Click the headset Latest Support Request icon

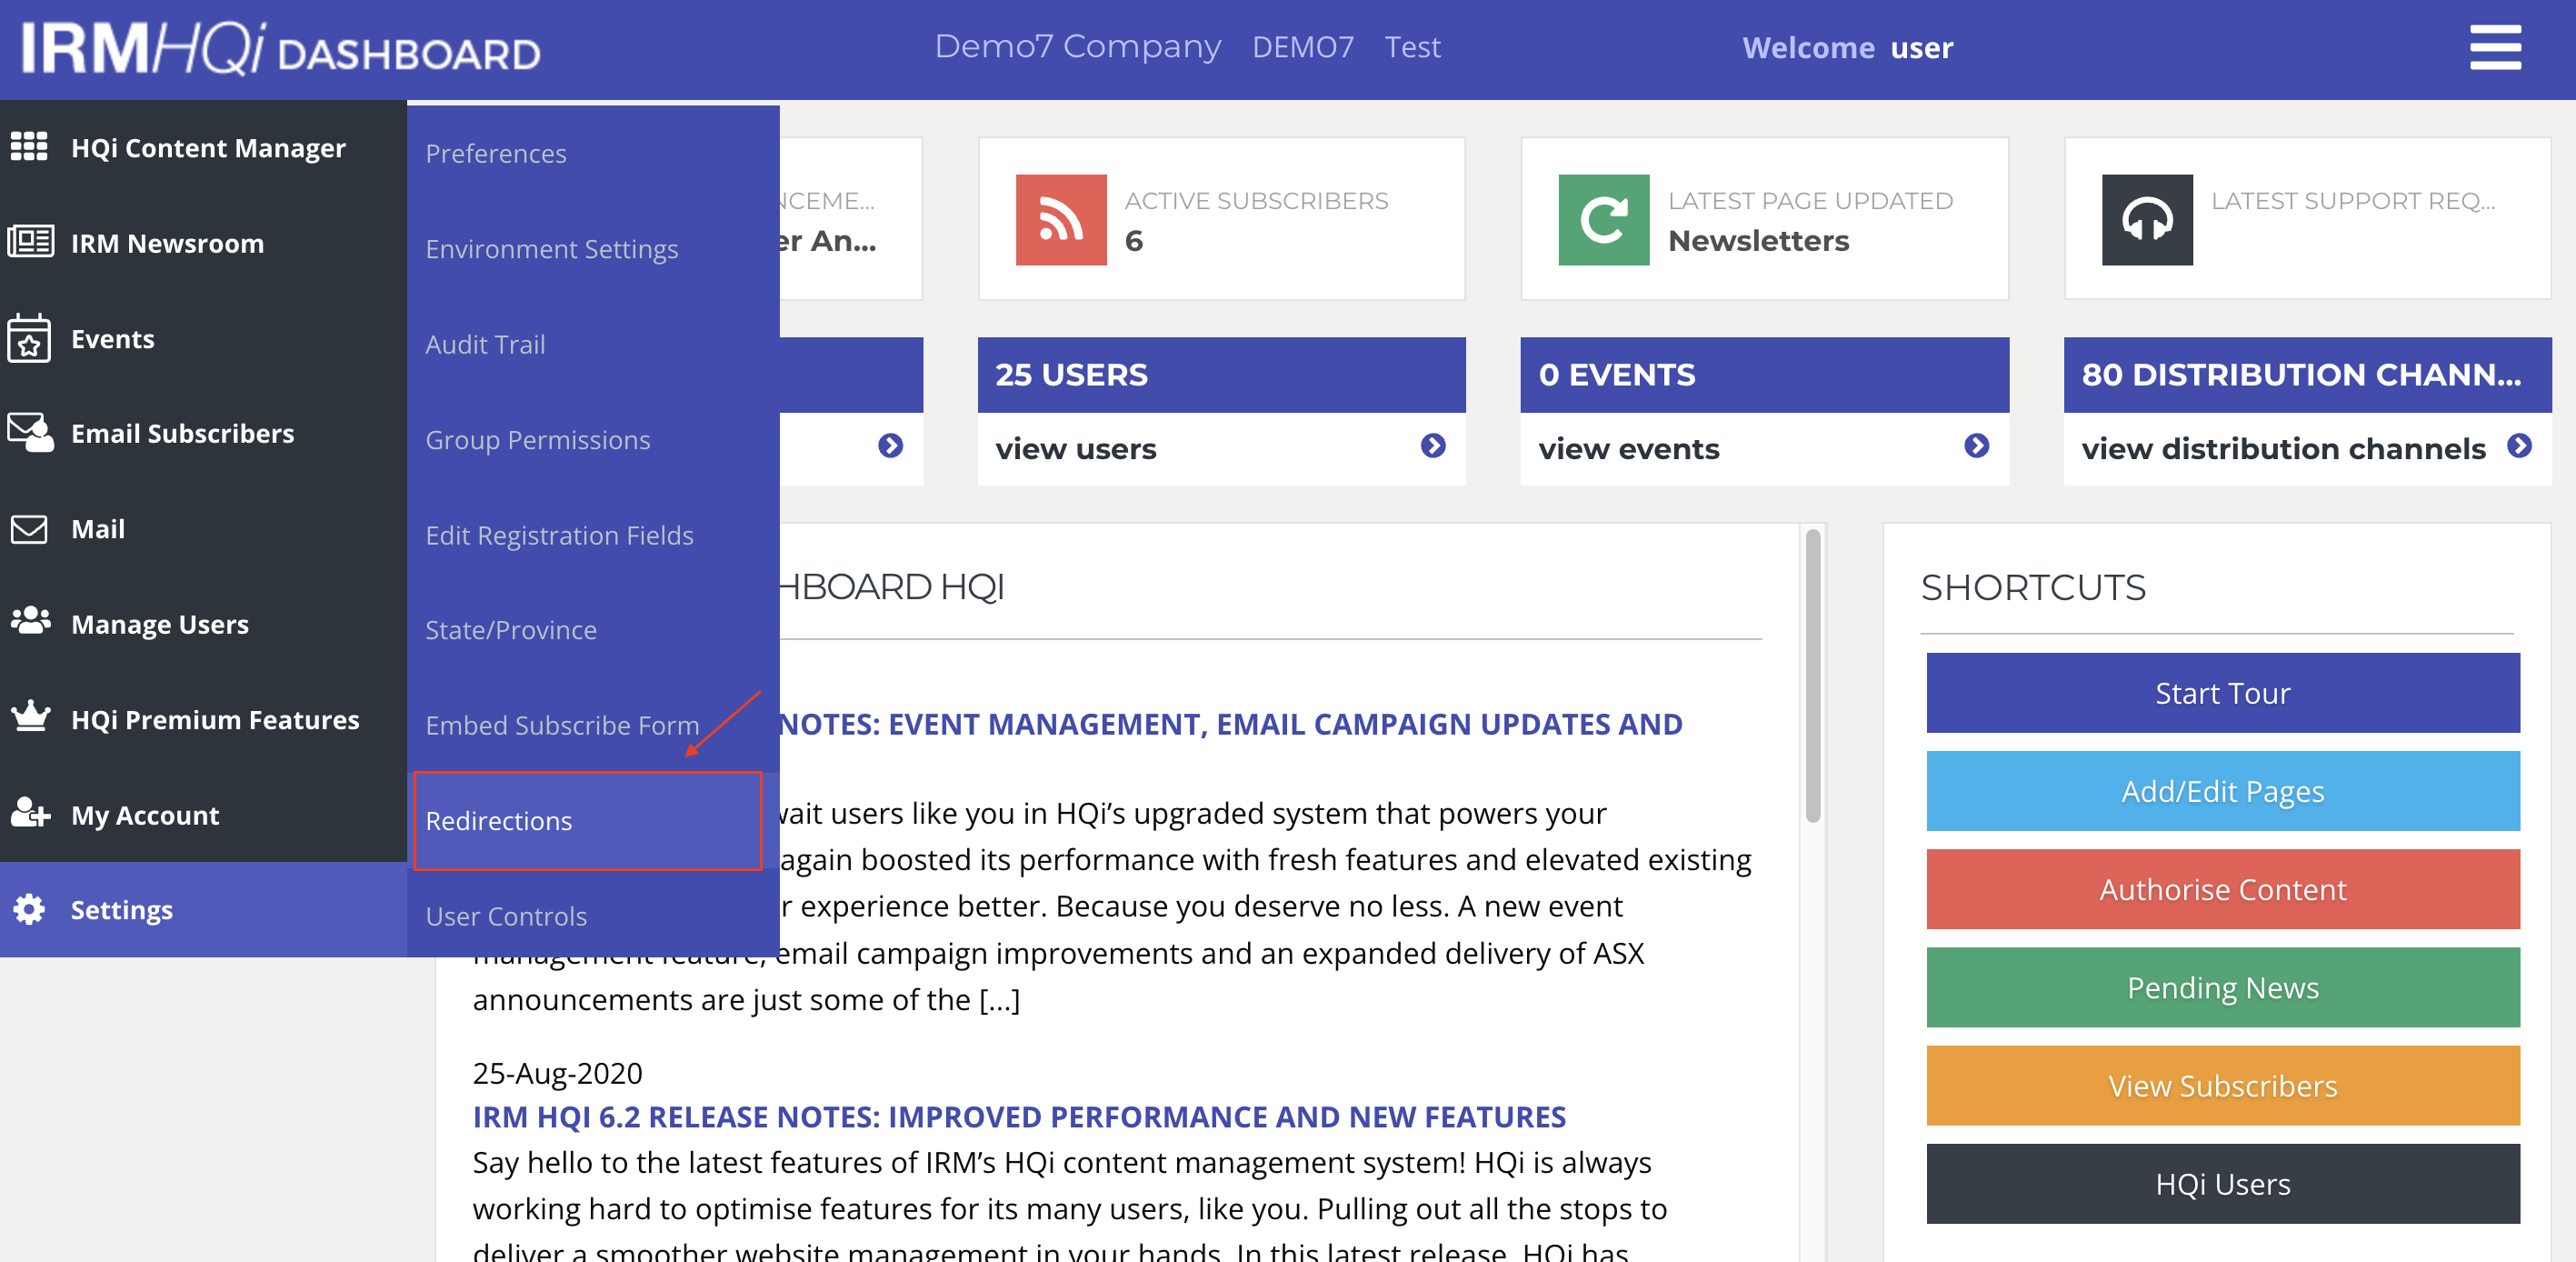tap(2147, 220)
